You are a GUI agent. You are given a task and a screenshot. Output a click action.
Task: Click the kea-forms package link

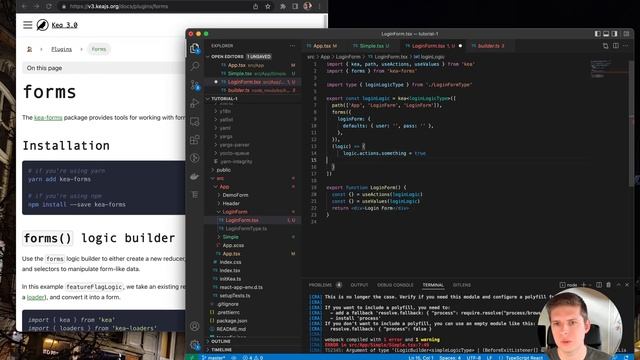pos(48,118)
